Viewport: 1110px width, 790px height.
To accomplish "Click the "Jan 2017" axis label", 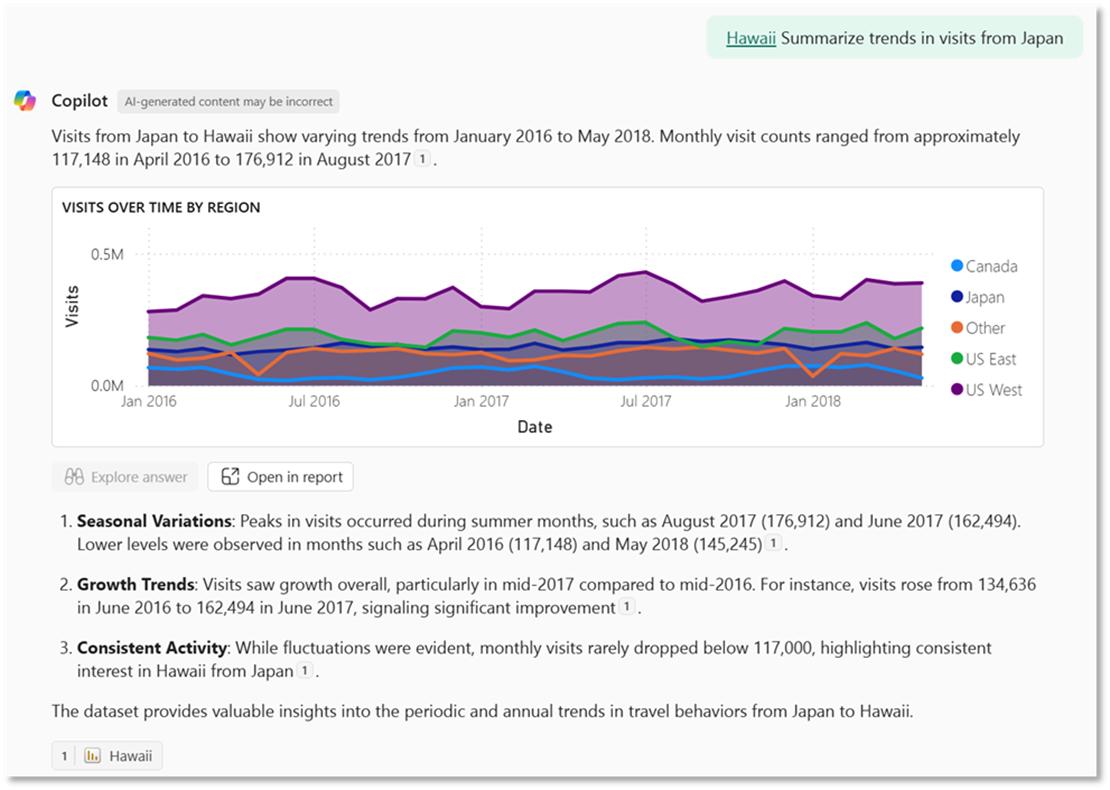I will [x=481, y=401].
